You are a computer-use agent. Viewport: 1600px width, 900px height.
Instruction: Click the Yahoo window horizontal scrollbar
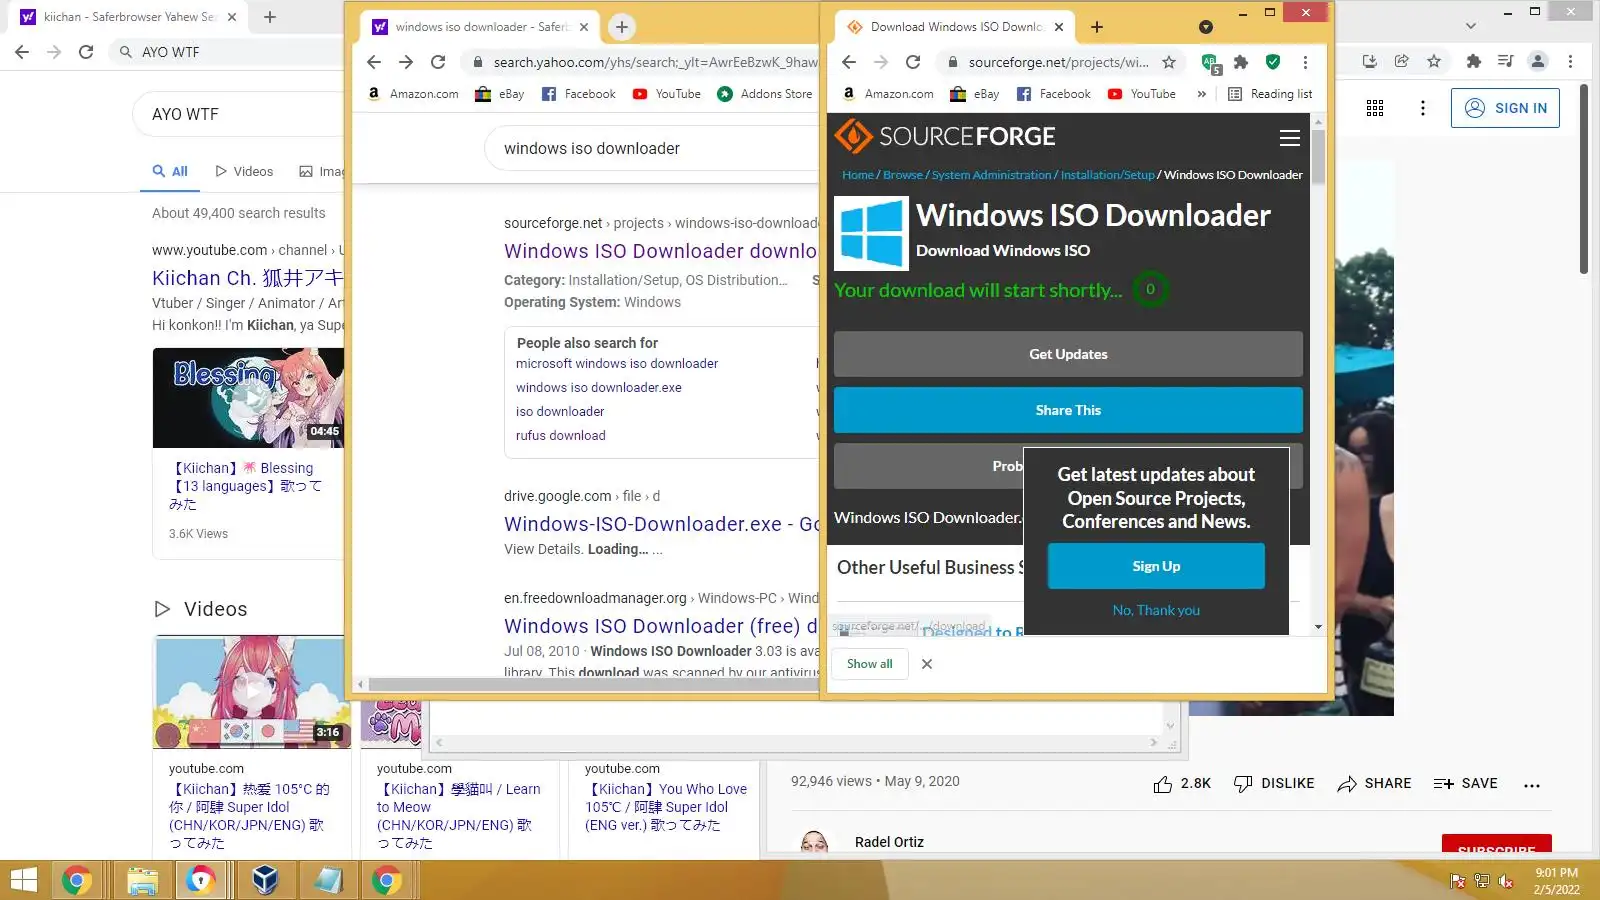click(x=592, y=685)
